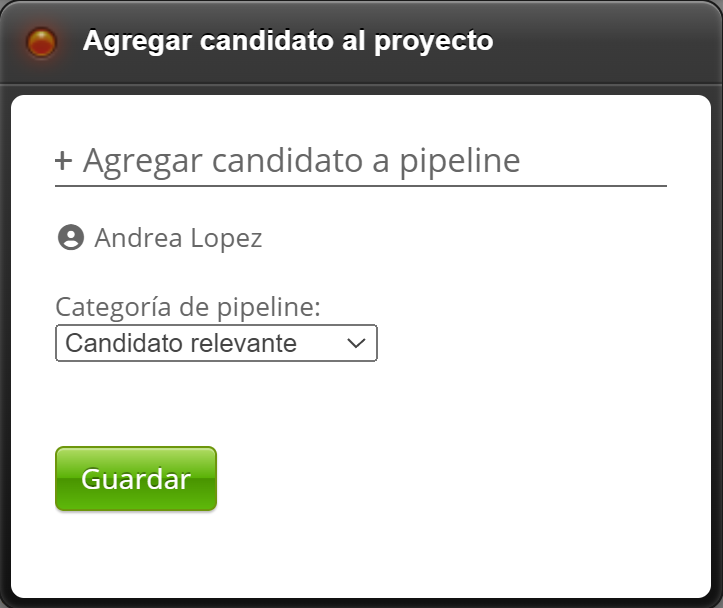Image resolution: width=723 pixels, height=608 pixels.
Task: Click the Agregar candidato a pipeline heading
Action: click(301, 161)
